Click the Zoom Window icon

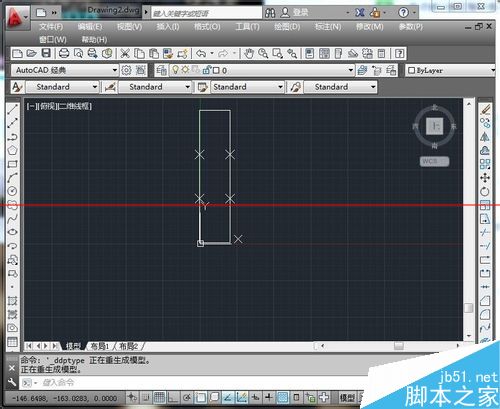click(x=277, y=53)
